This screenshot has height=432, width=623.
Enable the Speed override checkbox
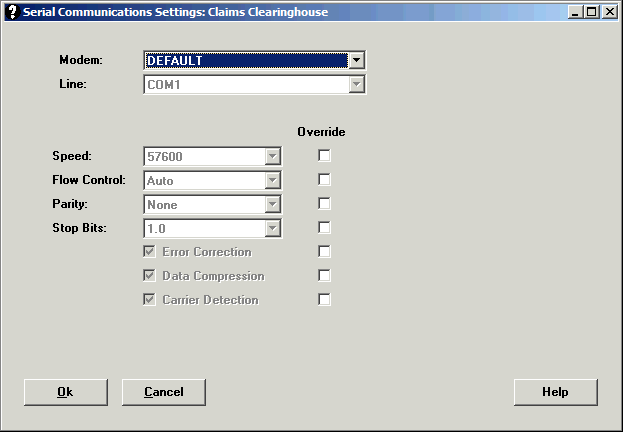coord(324,156)
